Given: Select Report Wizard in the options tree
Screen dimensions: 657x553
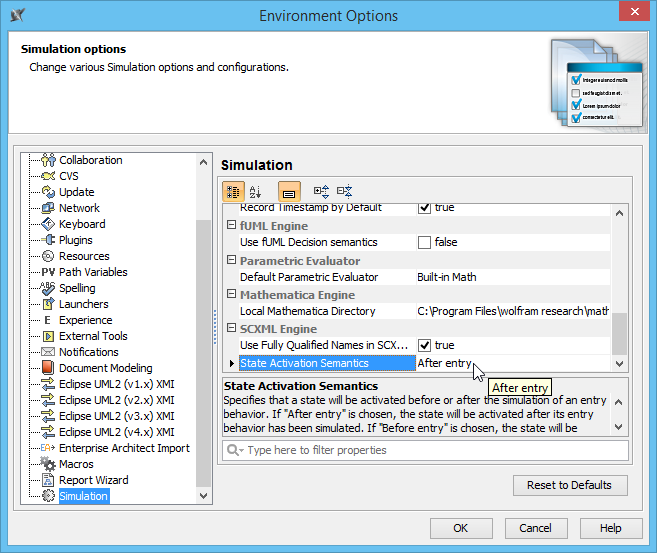Looking at the screenshot, I should click(93, 480).
